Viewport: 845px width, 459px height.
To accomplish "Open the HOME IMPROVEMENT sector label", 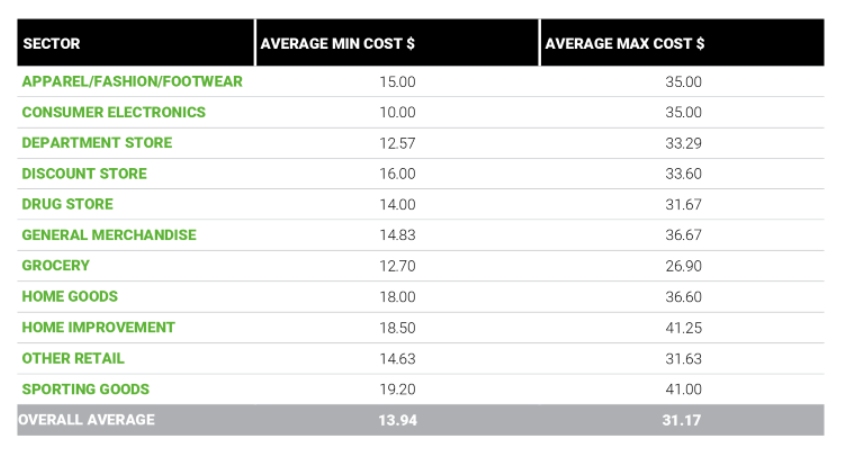I will (x=98, y=327).
